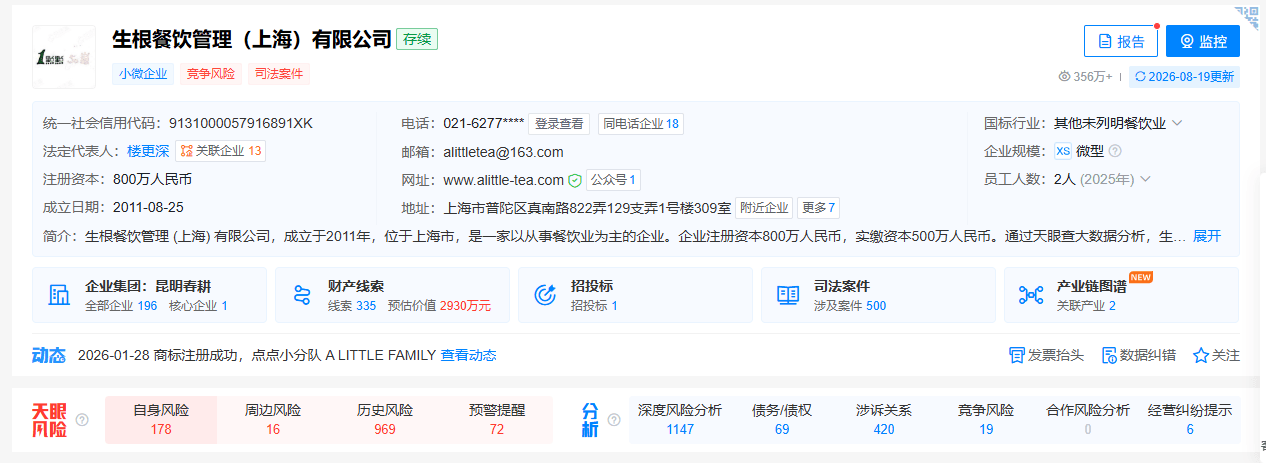1266x463 pixels.
Task: Click email alittletea@163.com
Action: [x=503, y=152]
